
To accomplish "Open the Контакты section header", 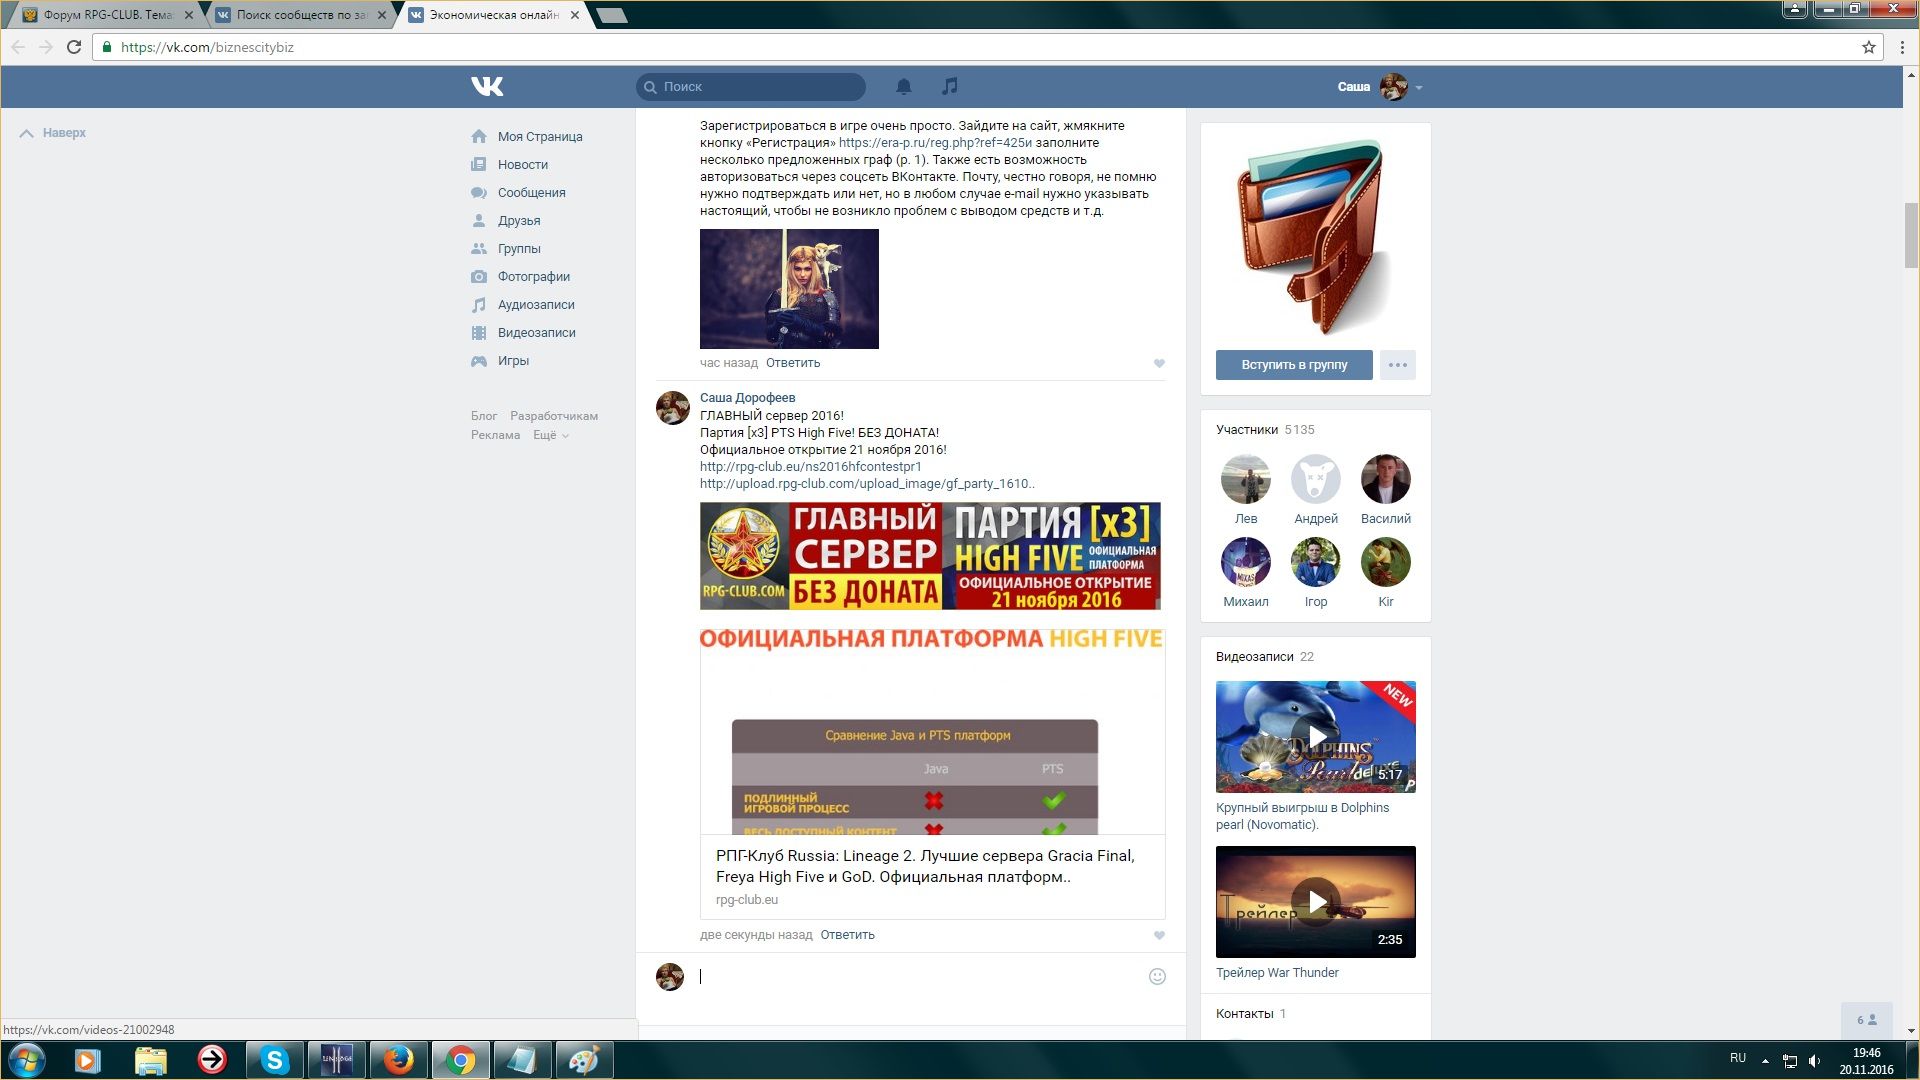I will tap(1251, 1014).
